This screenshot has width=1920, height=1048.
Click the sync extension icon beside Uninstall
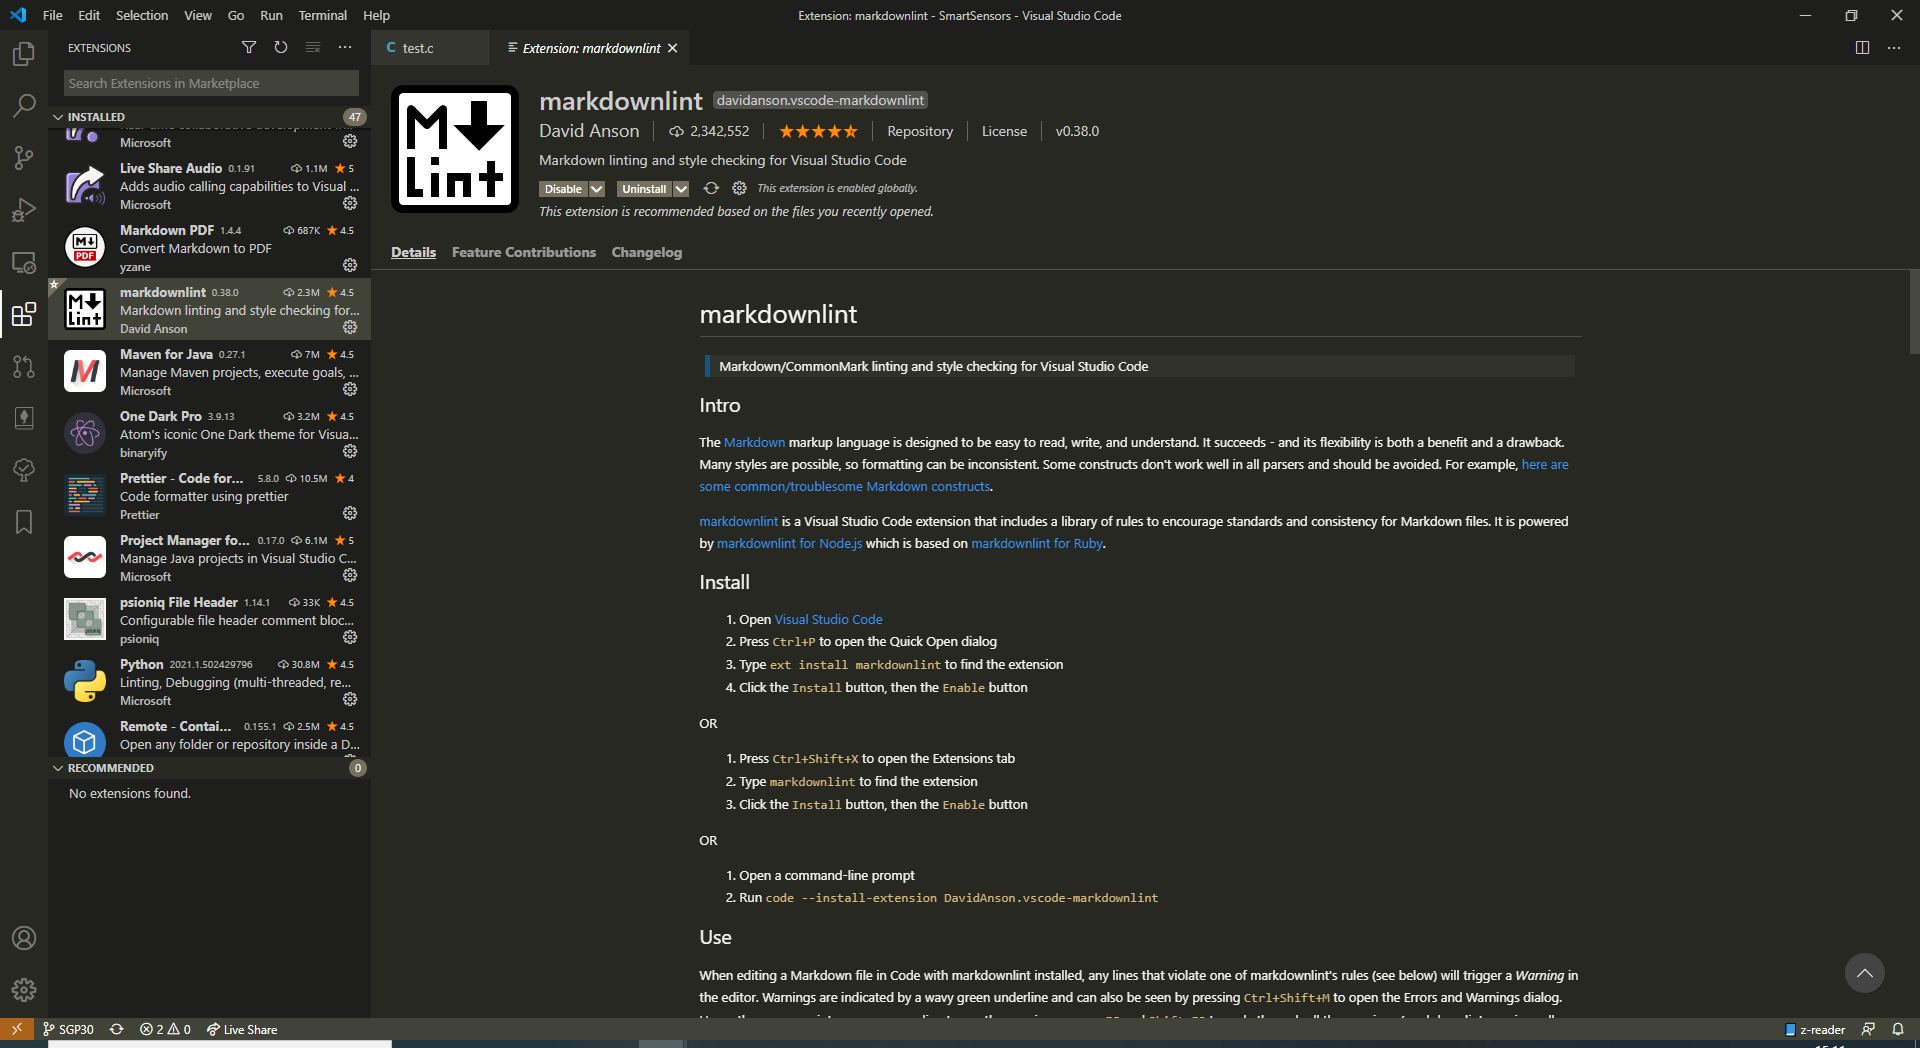[x=711, y=188]
